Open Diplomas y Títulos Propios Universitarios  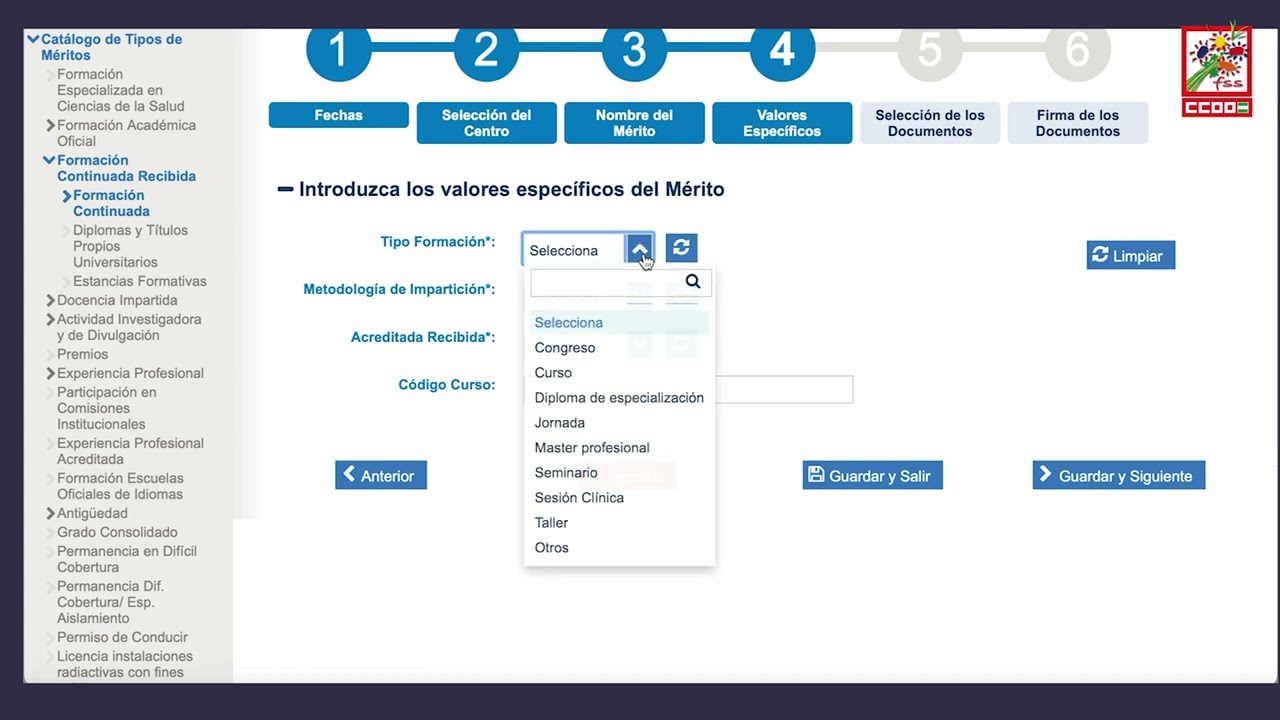pyautogui.click(x=130, y=246)
